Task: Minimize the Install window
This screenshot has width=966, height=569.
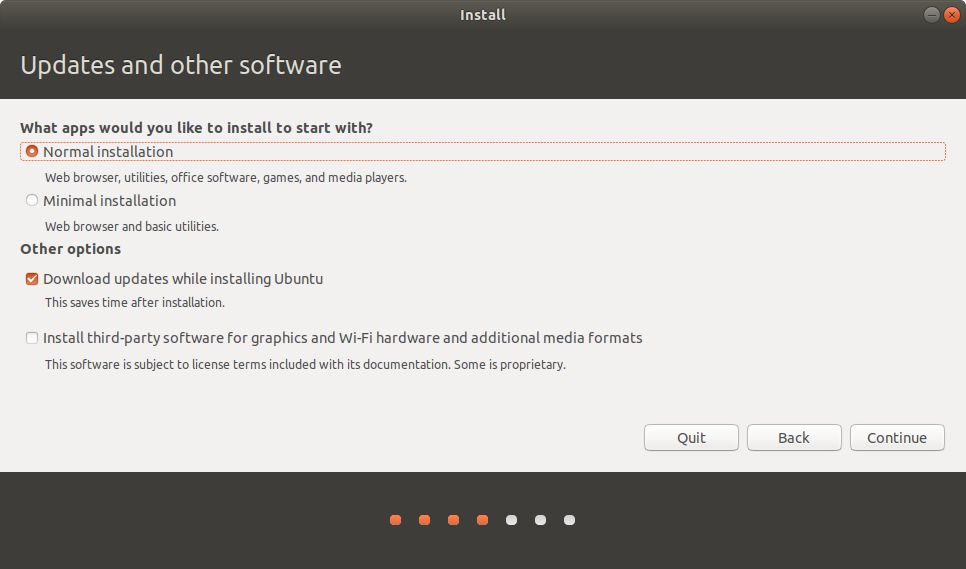Action: [x=932, y=15]
